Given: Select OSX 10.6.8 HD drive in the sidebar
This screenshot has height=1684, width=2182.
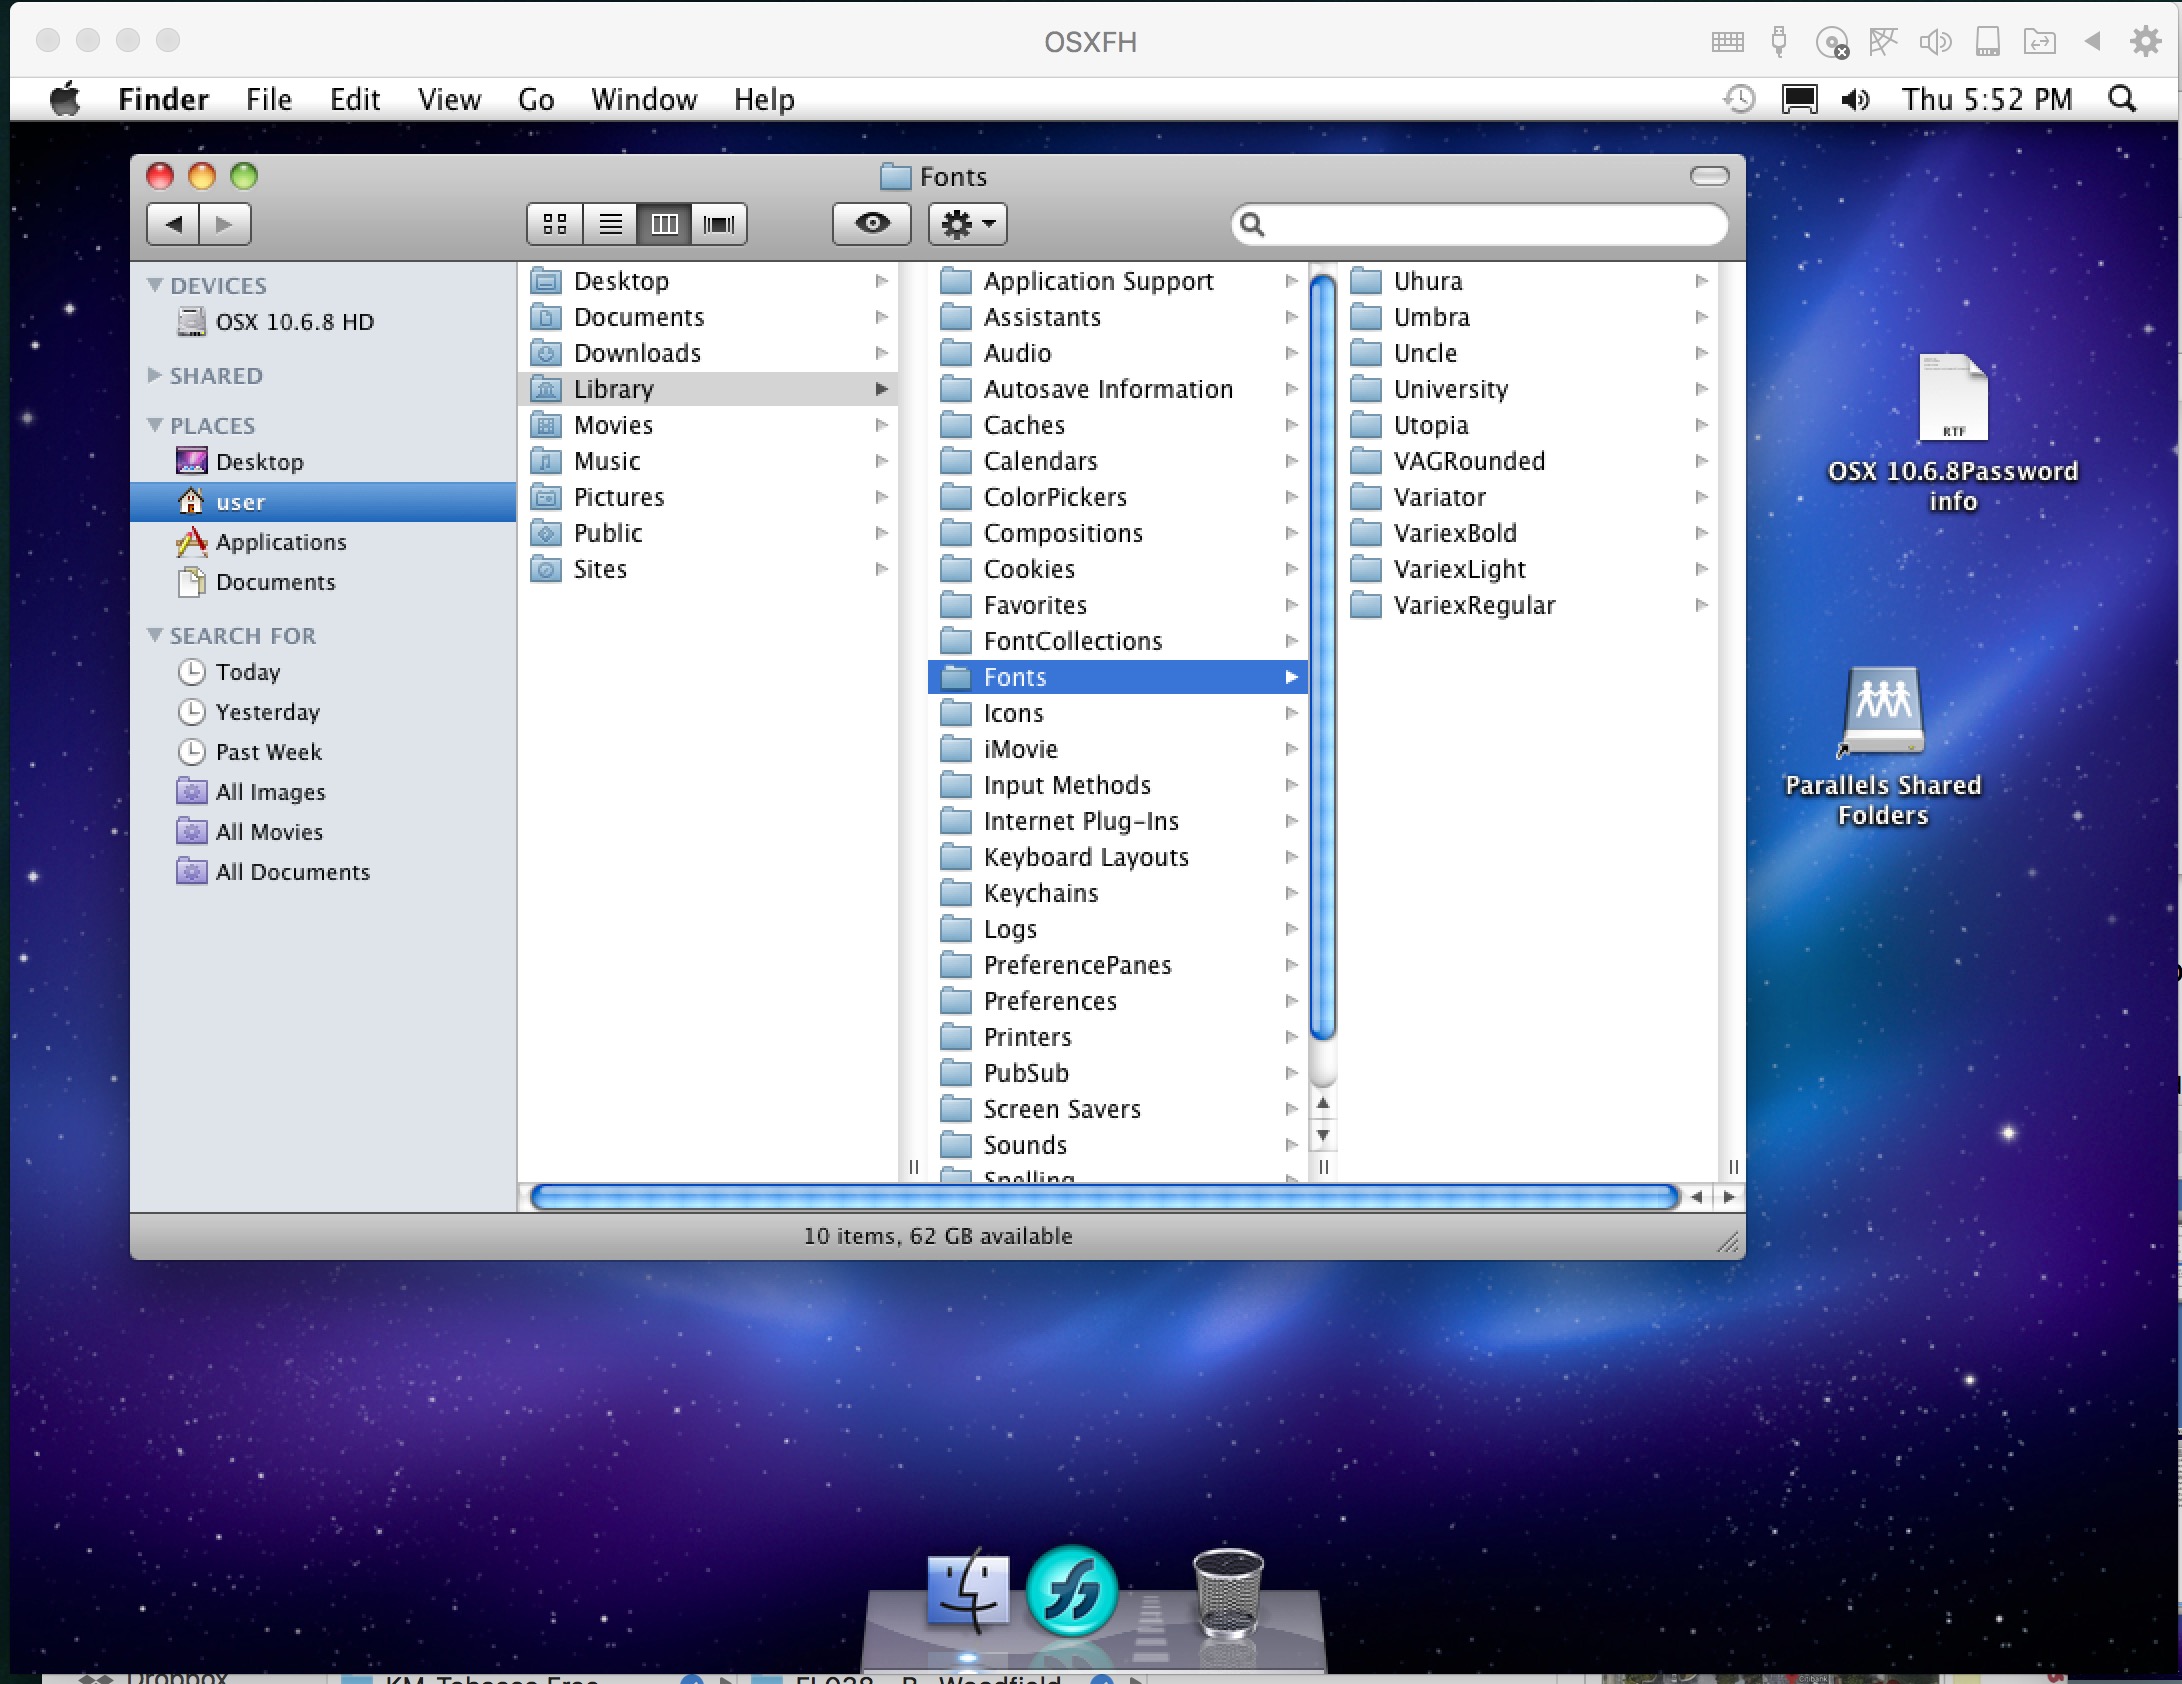Looking at the screenshot, I should point(323,322).
